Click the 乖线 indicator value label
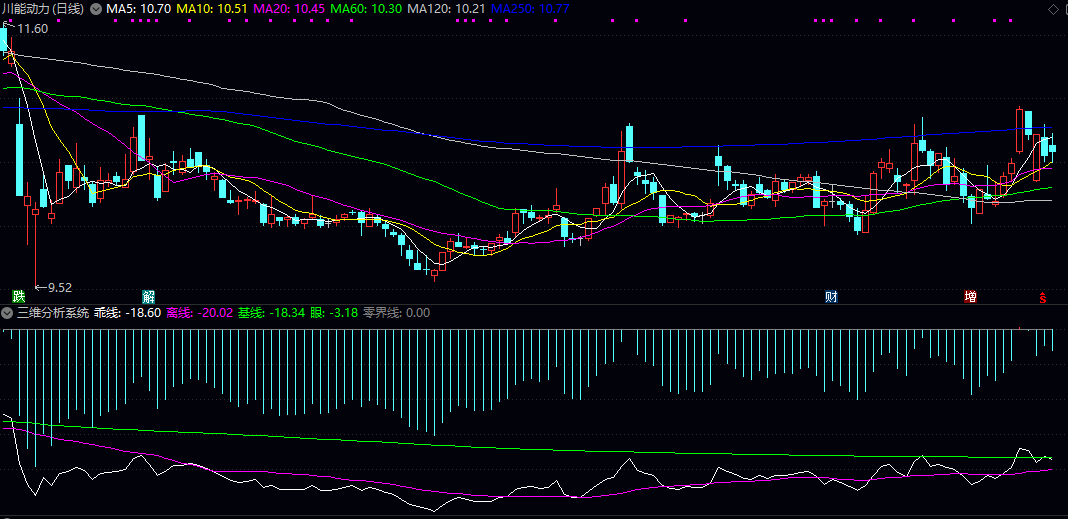Image resolution: width=1068 pixels, height=519 pixels. point(128,313)
